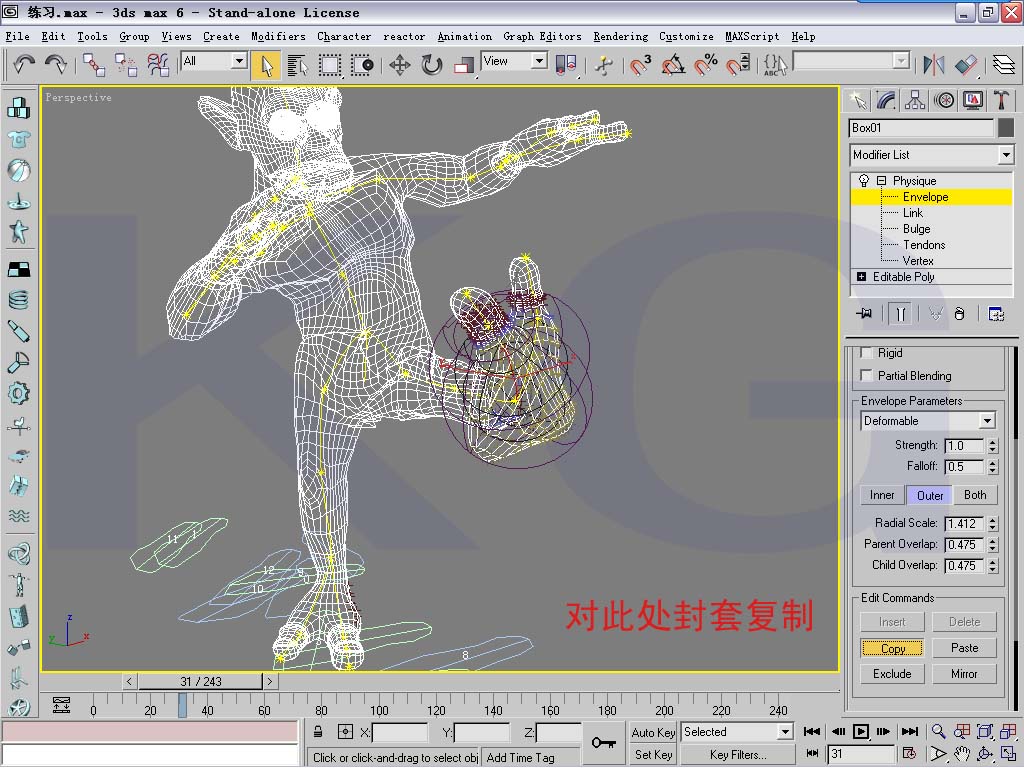Open the Key Filters dialog
The height and width of the screenshot is (768, 1024).
[738, 755]
